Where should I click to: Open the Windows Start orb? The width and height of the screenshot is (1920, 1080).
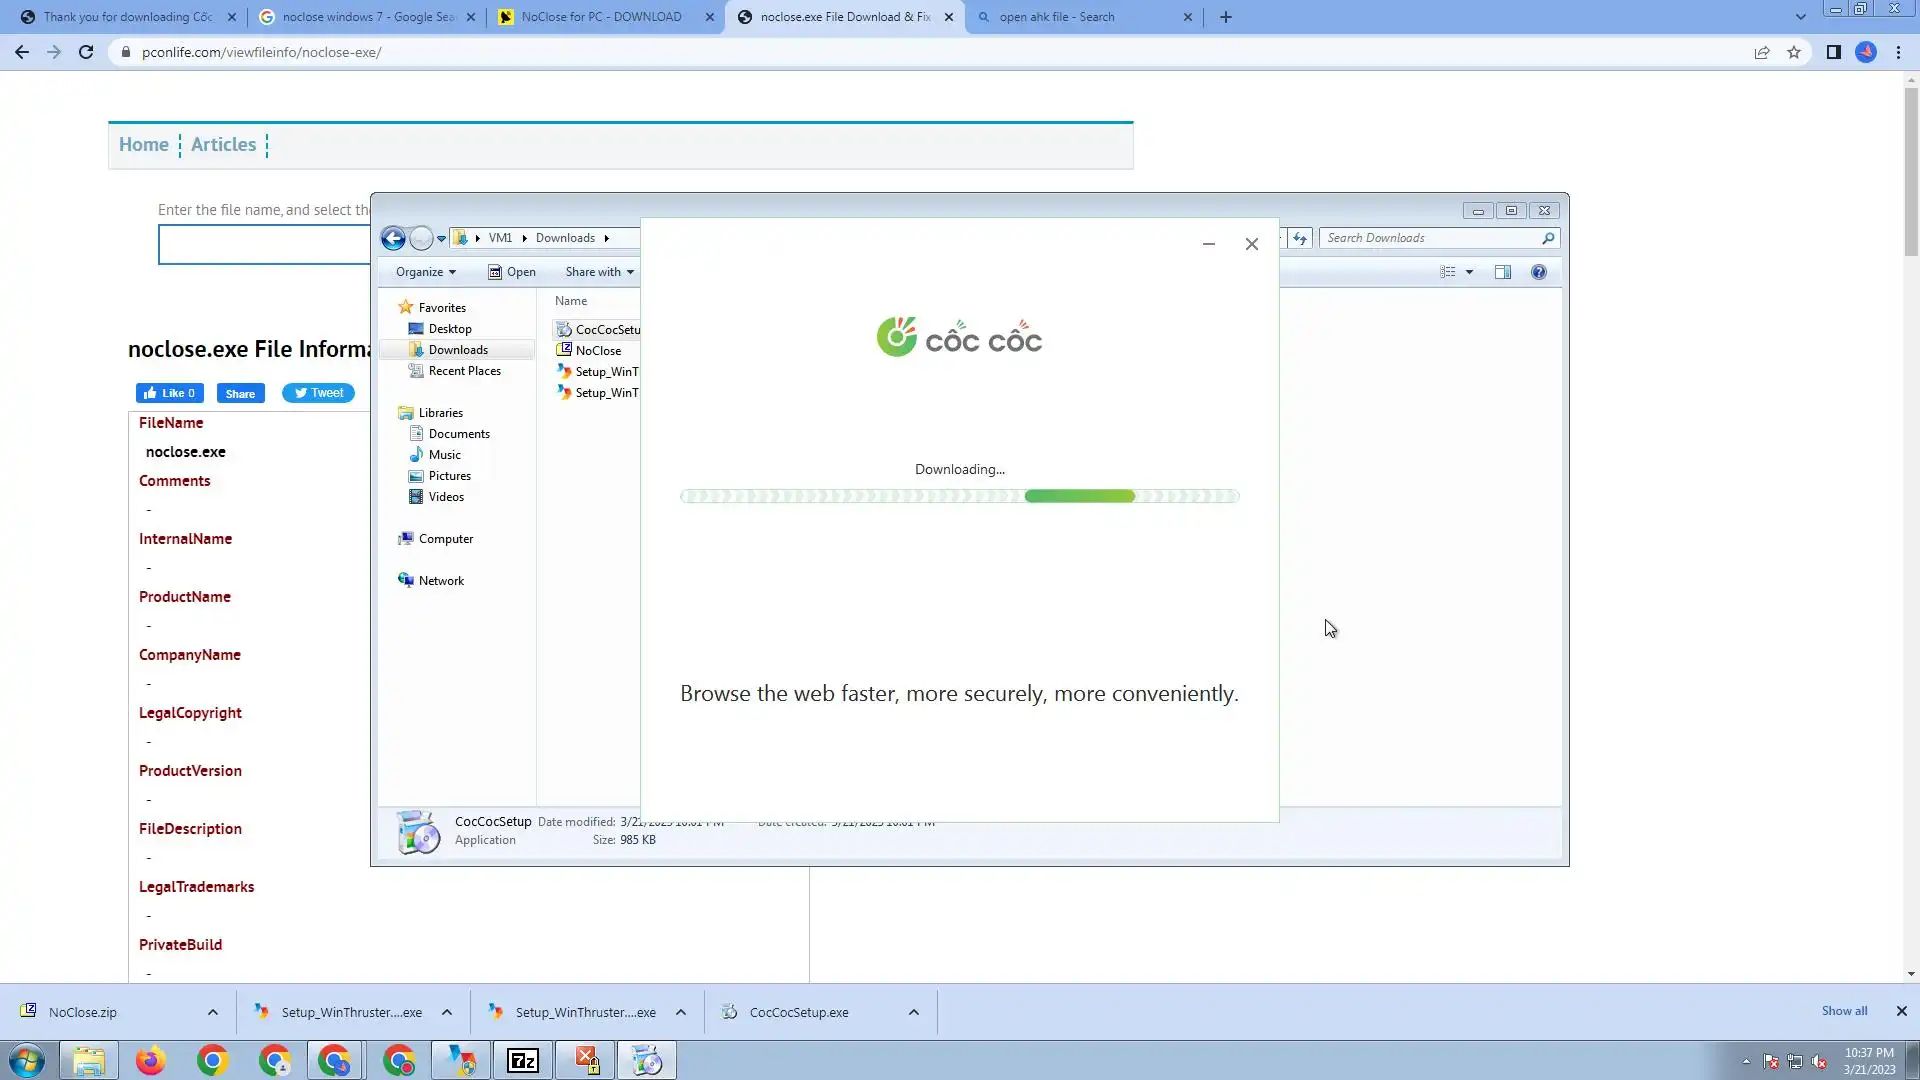(x=27, y=1060)
